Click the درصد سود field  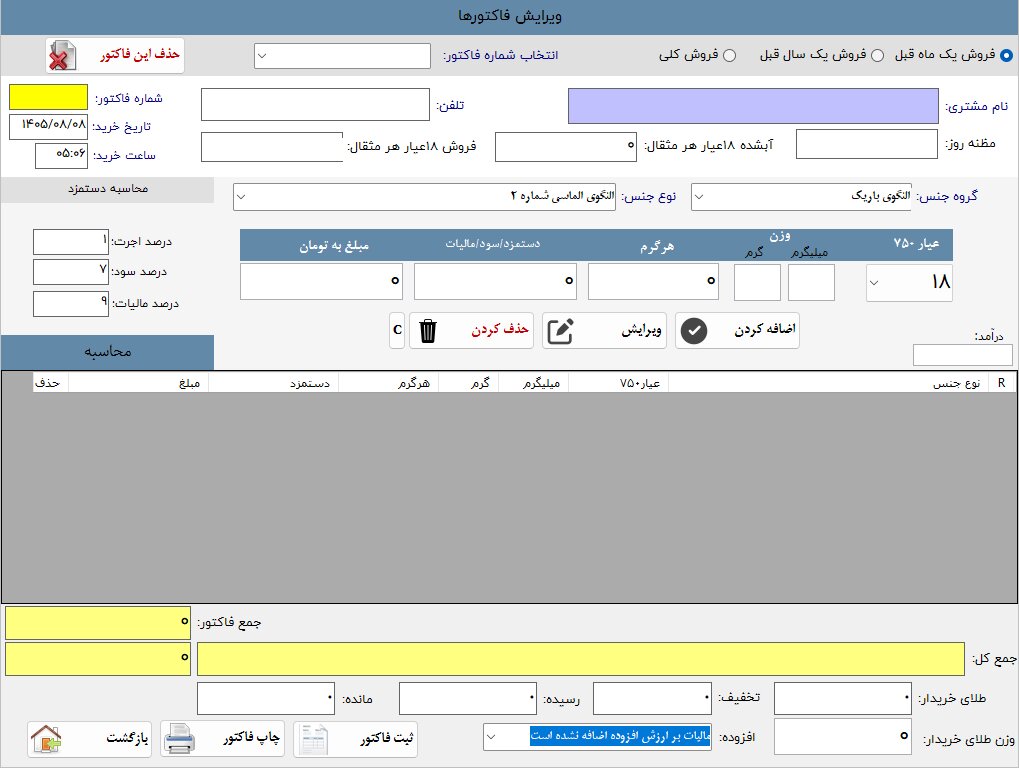pyautogui.click(x=71, y=272)
